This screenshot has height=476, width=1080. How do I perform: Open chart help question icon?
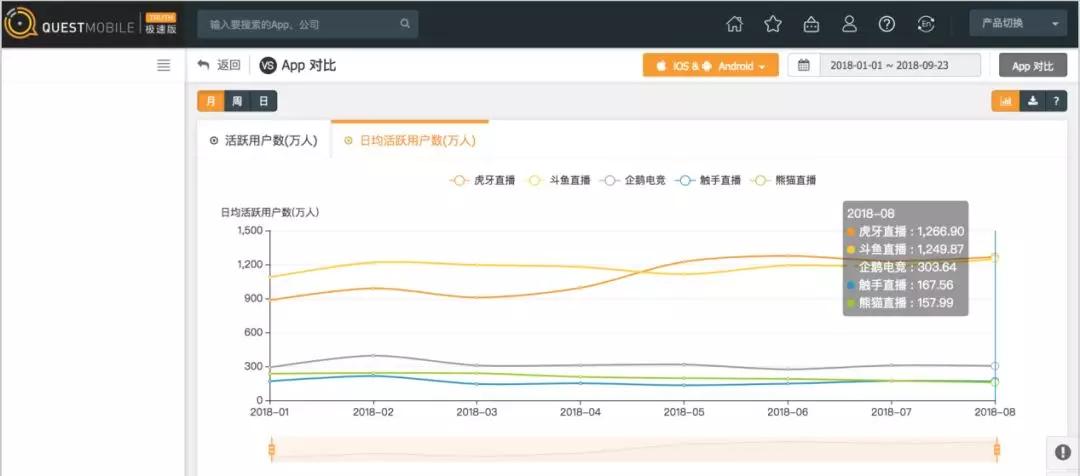pyautogui.click(x=1057, y=101)
